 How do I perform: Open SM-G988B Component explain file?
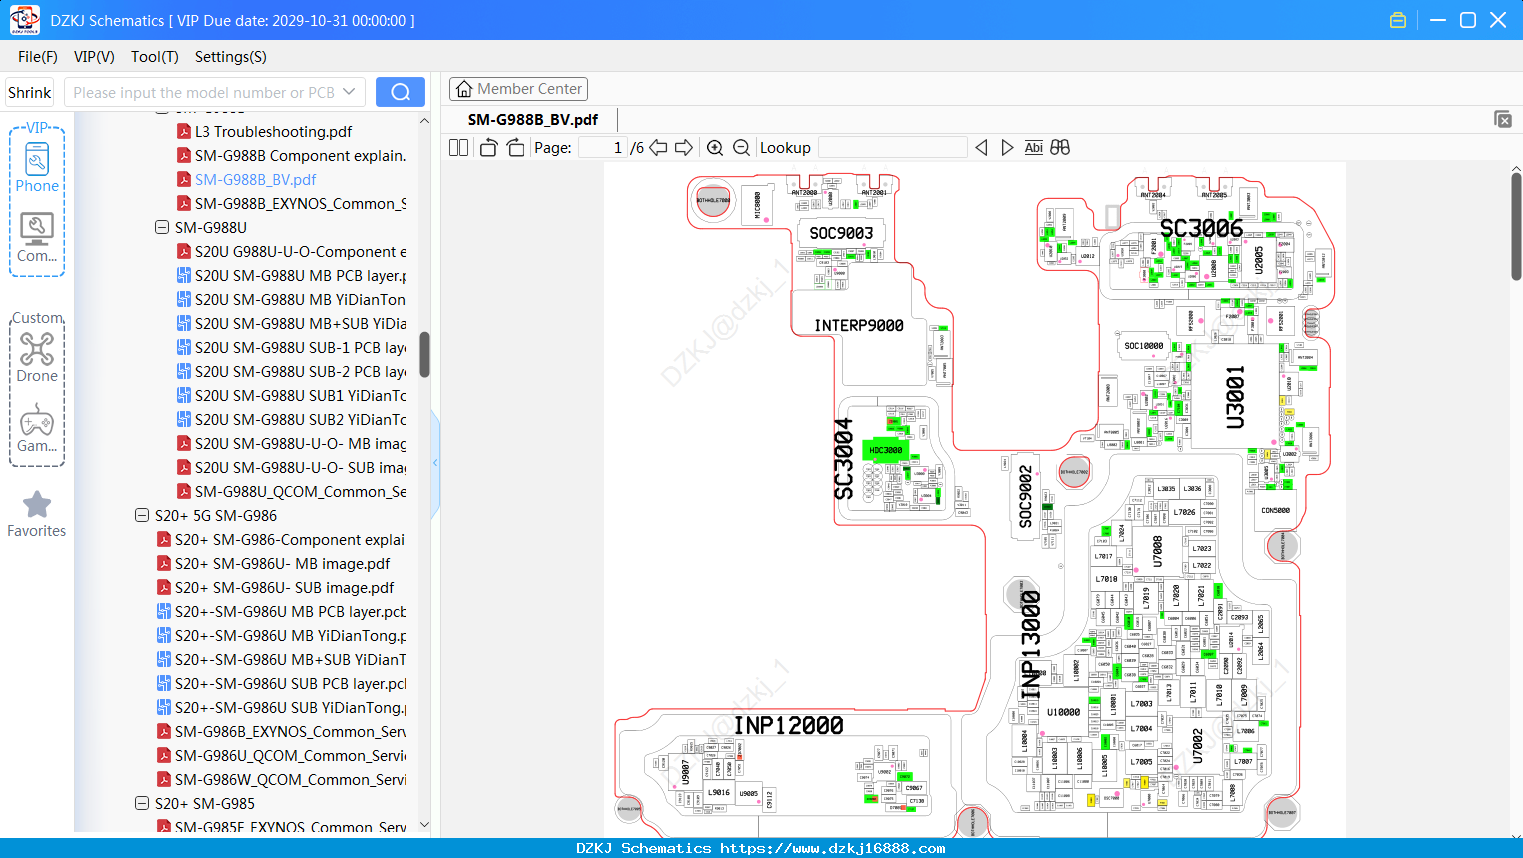(x=300, y=155)
